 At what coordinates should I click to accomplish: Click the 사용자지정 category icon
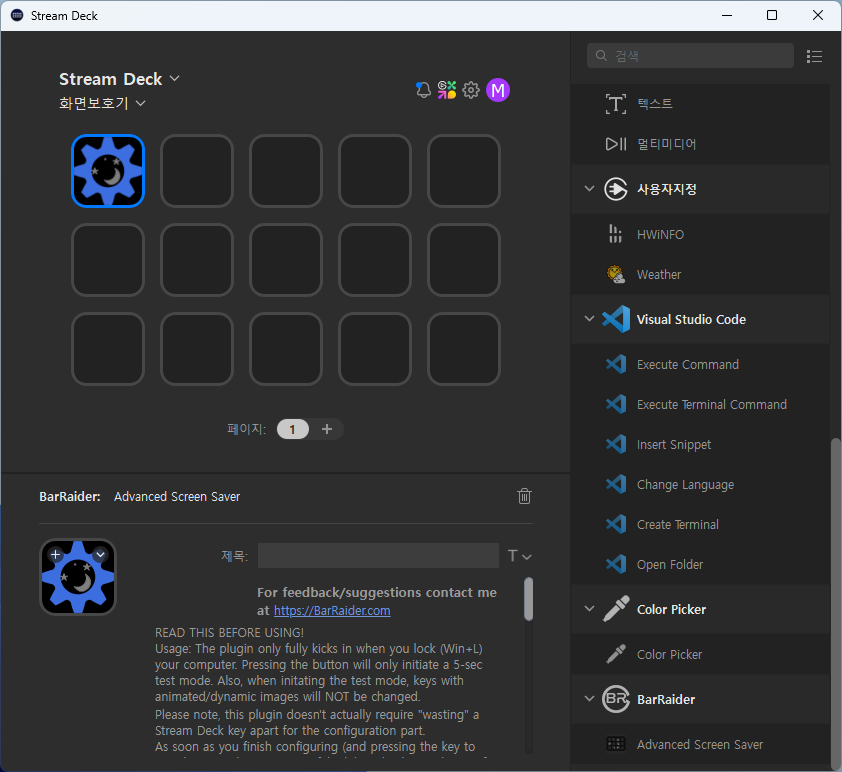point(615,189)
